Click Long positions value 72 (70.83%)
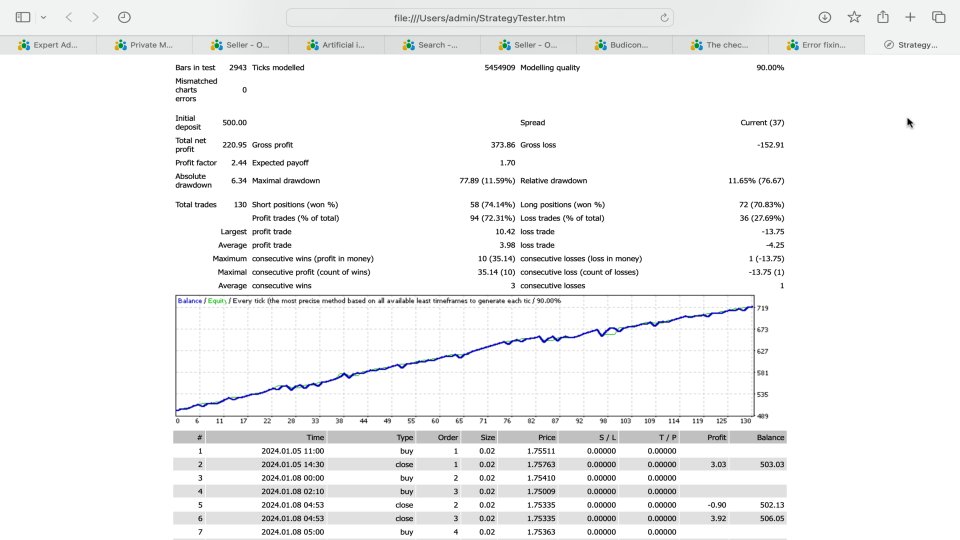Screen dimensions: 960x540 pos(762,204)
